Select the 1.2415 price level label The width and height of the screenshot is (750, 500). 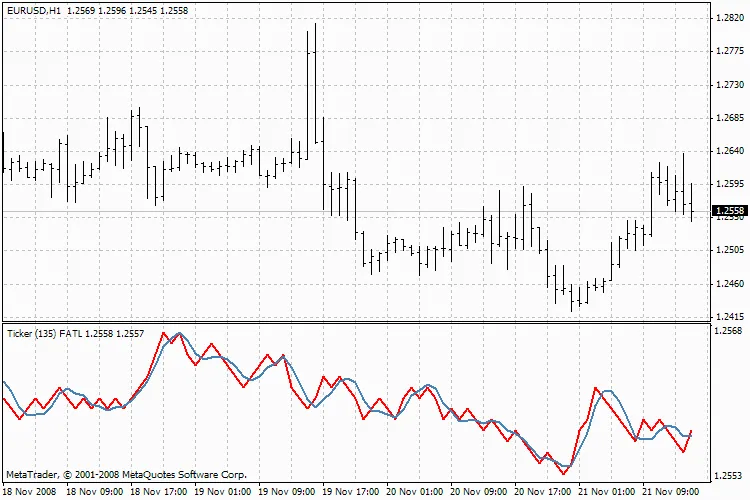click(x=730, y=316)
